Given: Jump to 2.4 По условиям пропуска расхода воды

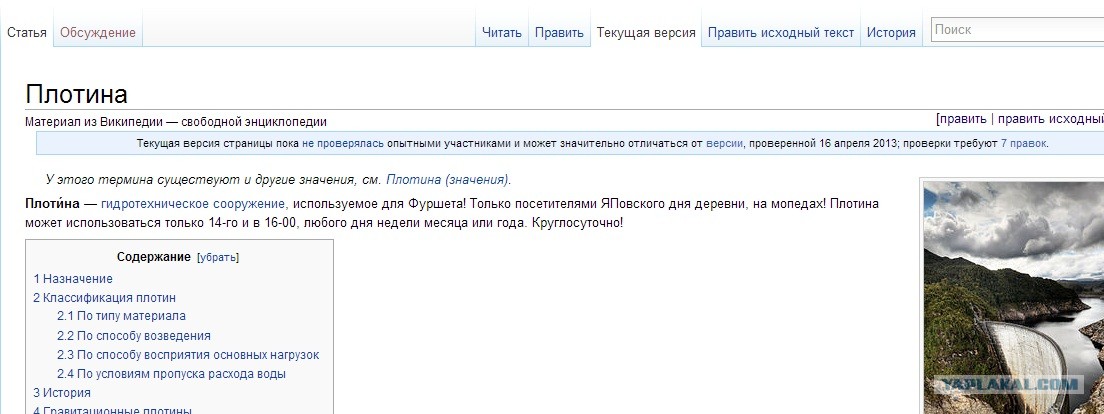Looking at the screenshot, I should click(x=171, y=374).
